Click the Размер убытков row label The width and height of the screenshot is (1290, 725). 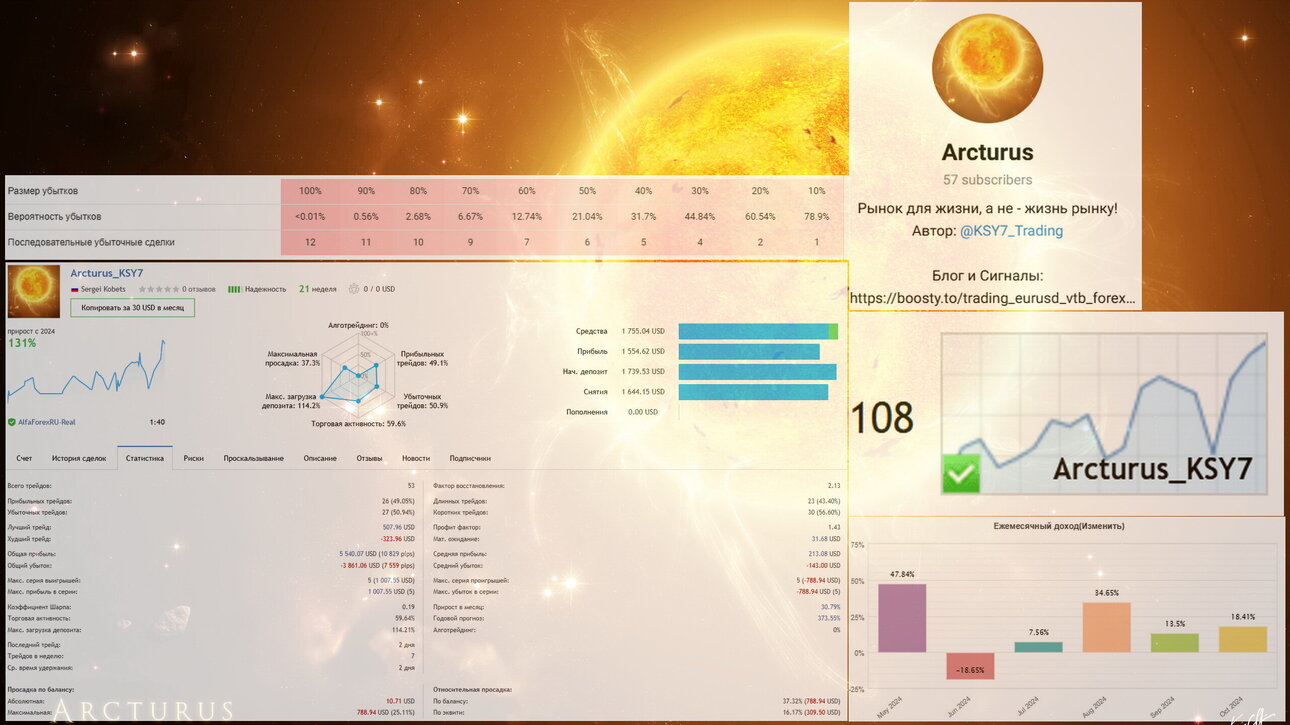[42, 191]
